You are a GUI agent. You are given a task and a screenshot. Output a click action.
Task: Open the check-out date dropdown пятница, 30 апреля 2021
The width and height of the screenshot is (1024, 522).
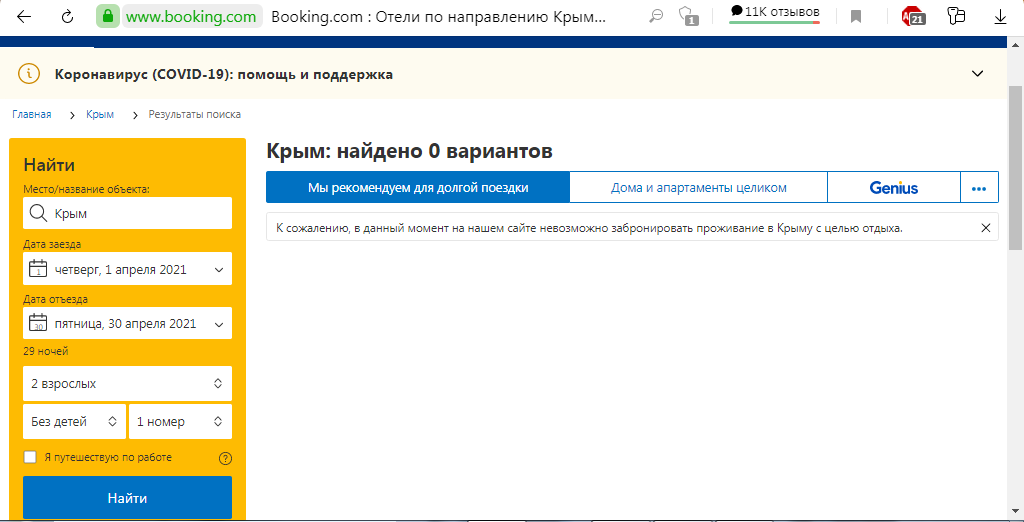pos(127,323)
